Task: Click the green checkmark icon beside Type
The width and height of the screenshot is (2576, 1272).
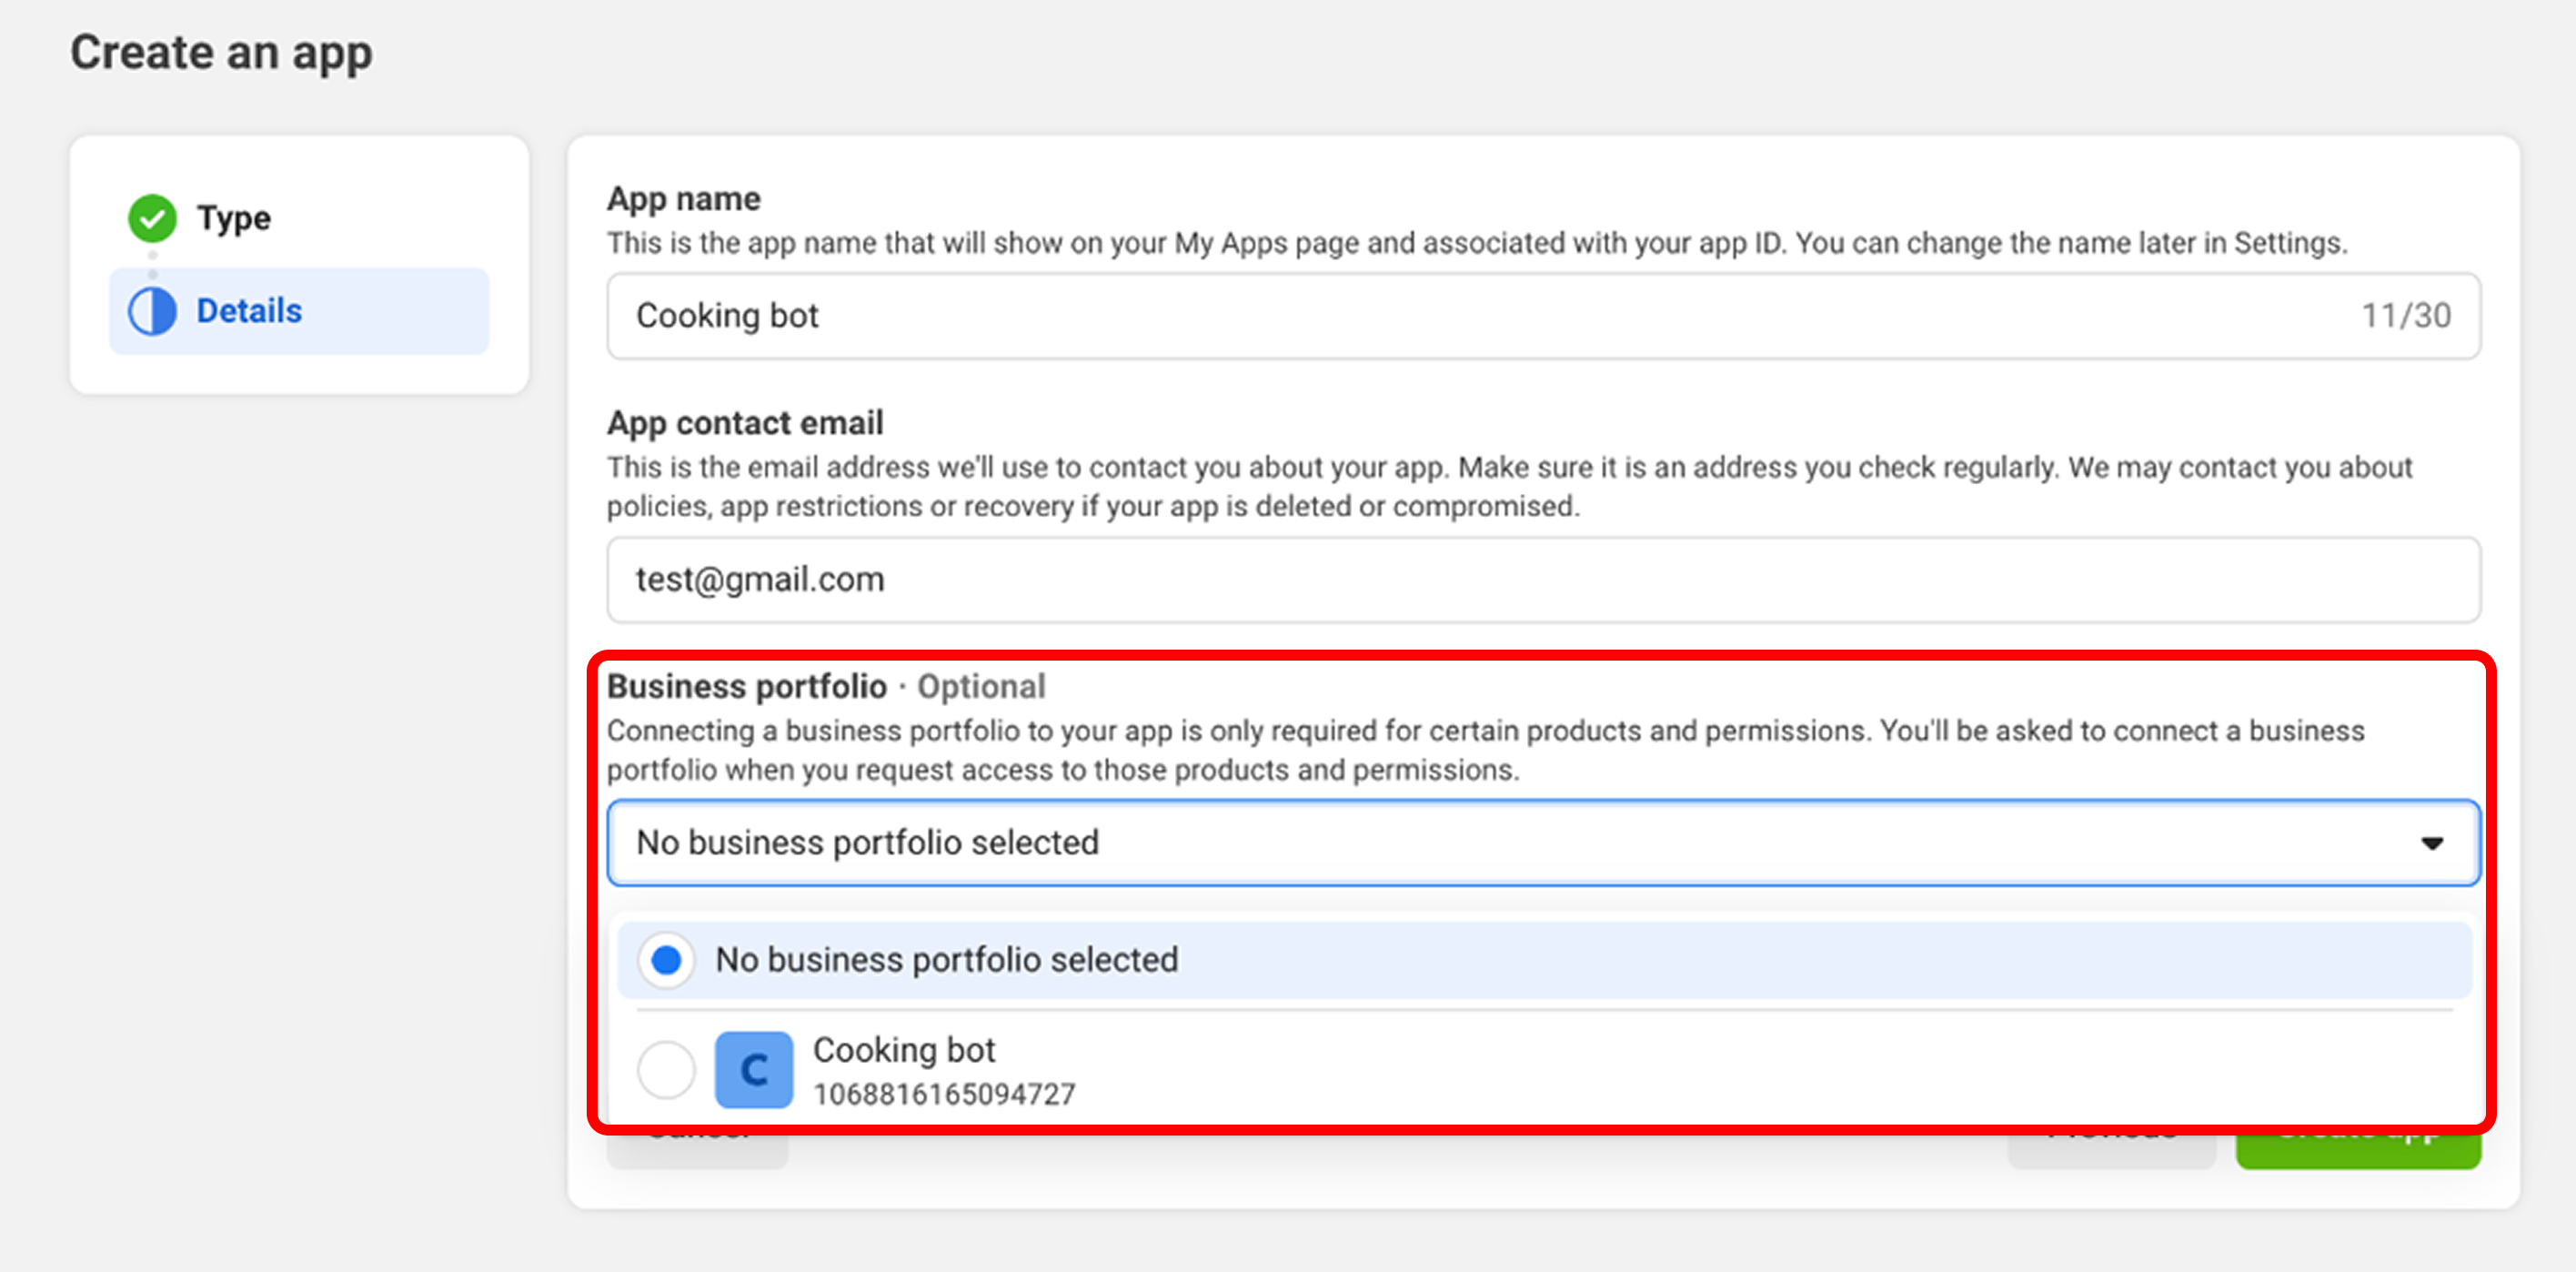Action: pyautogui.click(x=152, y=218)
